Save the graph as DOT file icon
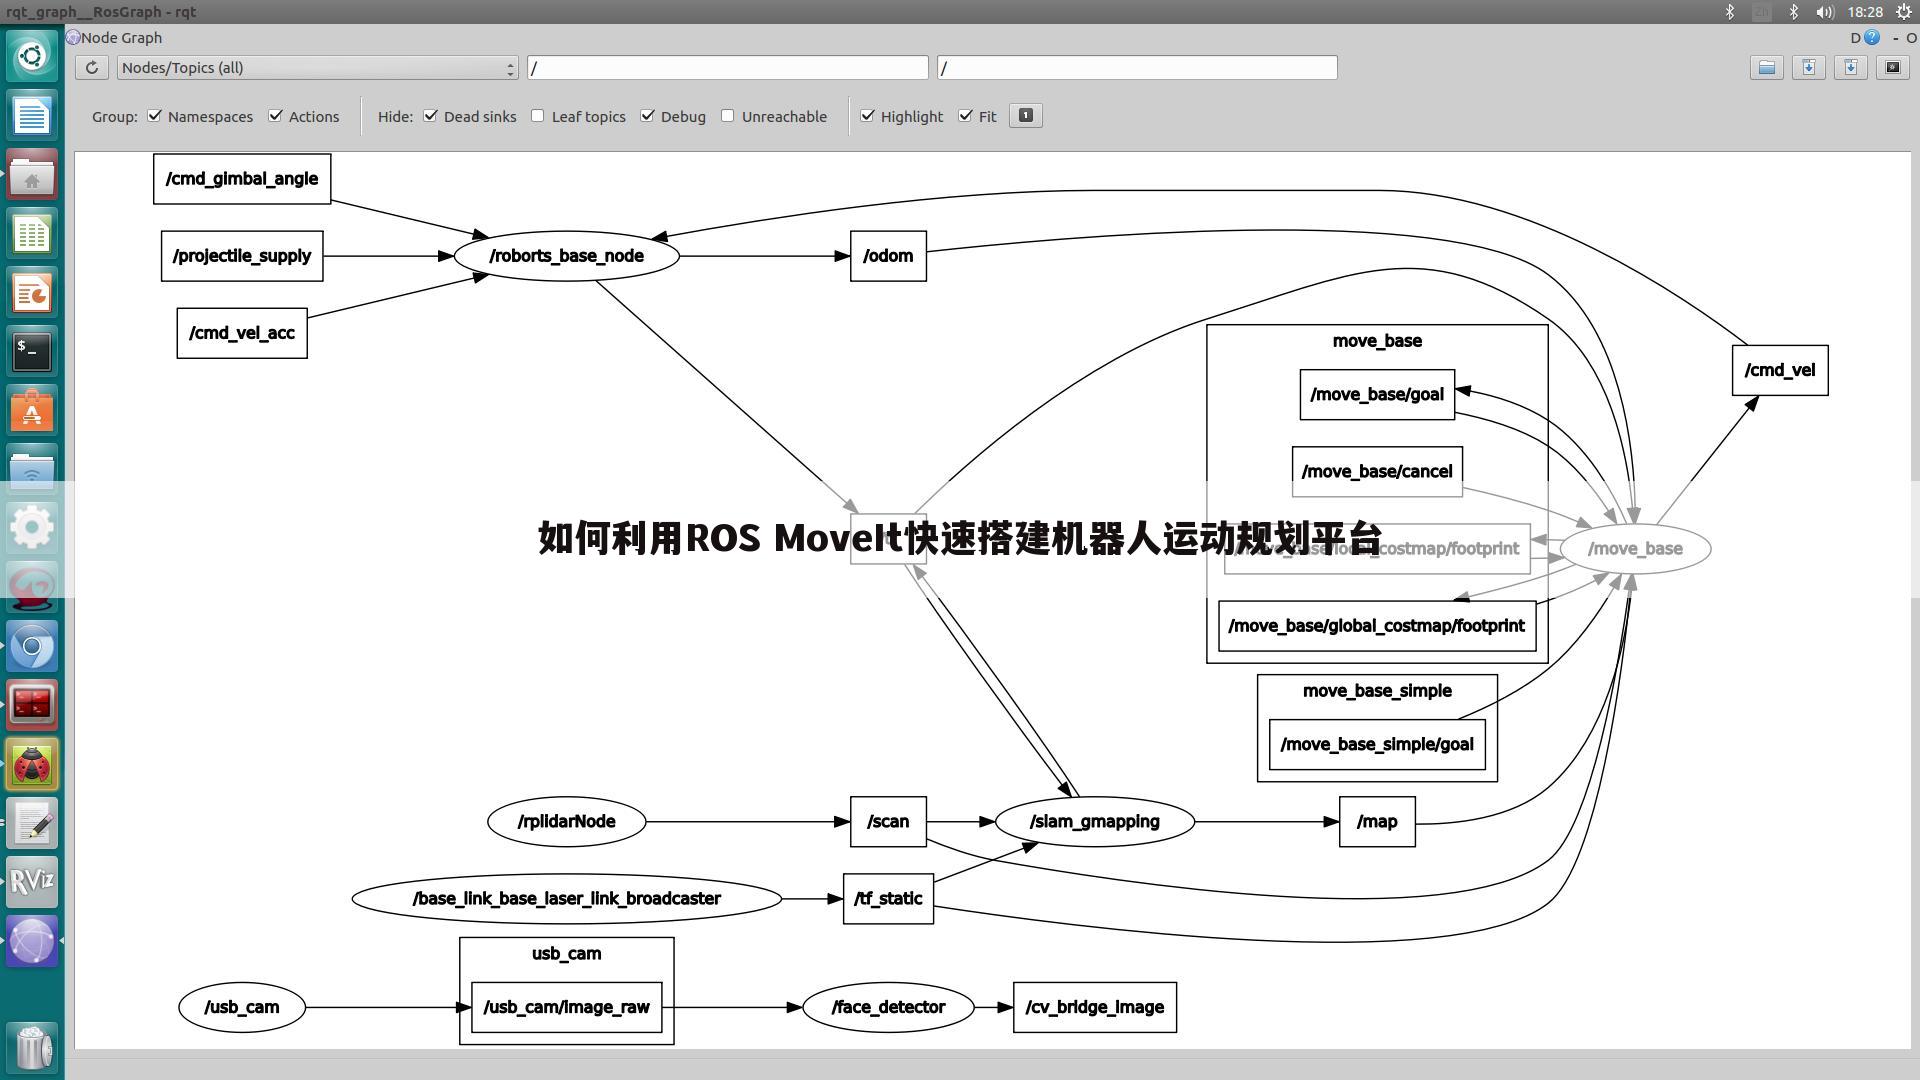 [x=1809, y=67]
